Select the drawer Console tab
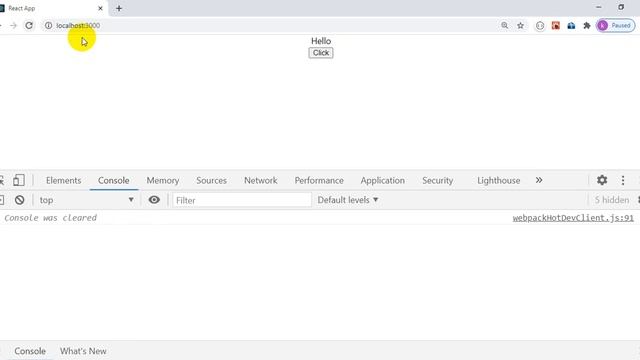 pyautogui.click(x=30, y=351)
